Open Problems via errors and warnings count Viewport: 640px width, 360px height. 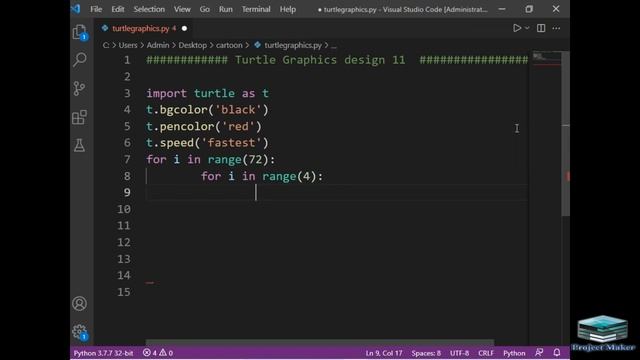[x=158, y=353]
